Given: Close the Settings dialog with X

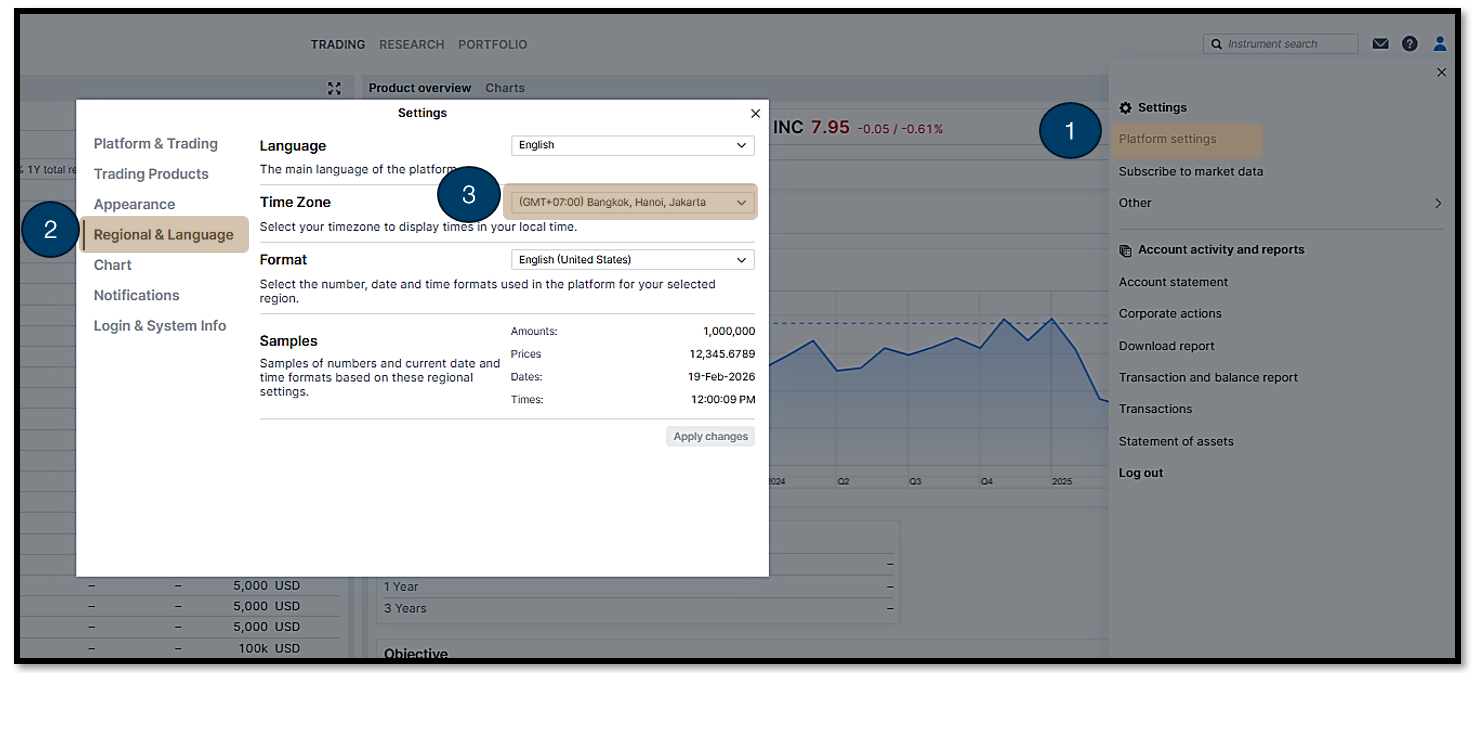Looking at the screenshot, I should tap(755, 114).
